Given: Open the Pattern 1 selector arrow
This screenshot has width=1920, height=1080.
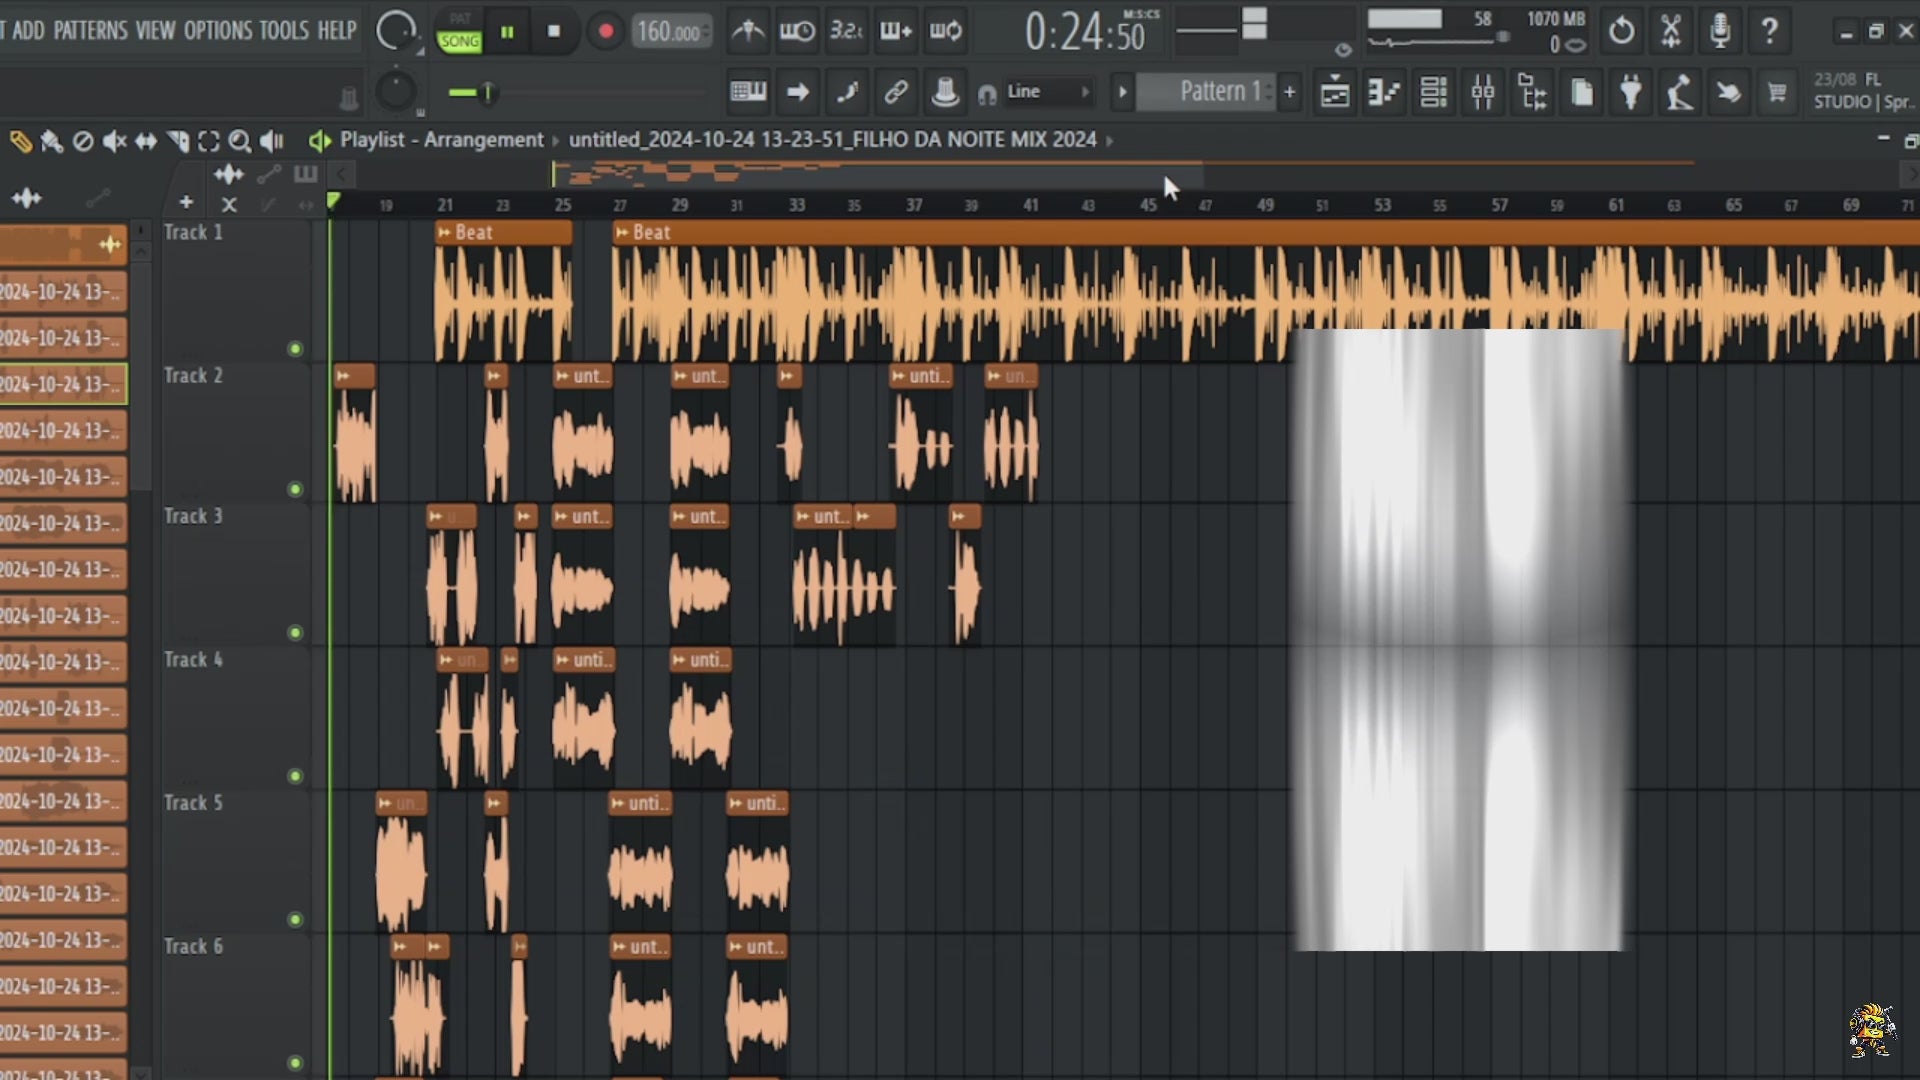Looking at the screenshot, I should 1124,91.
